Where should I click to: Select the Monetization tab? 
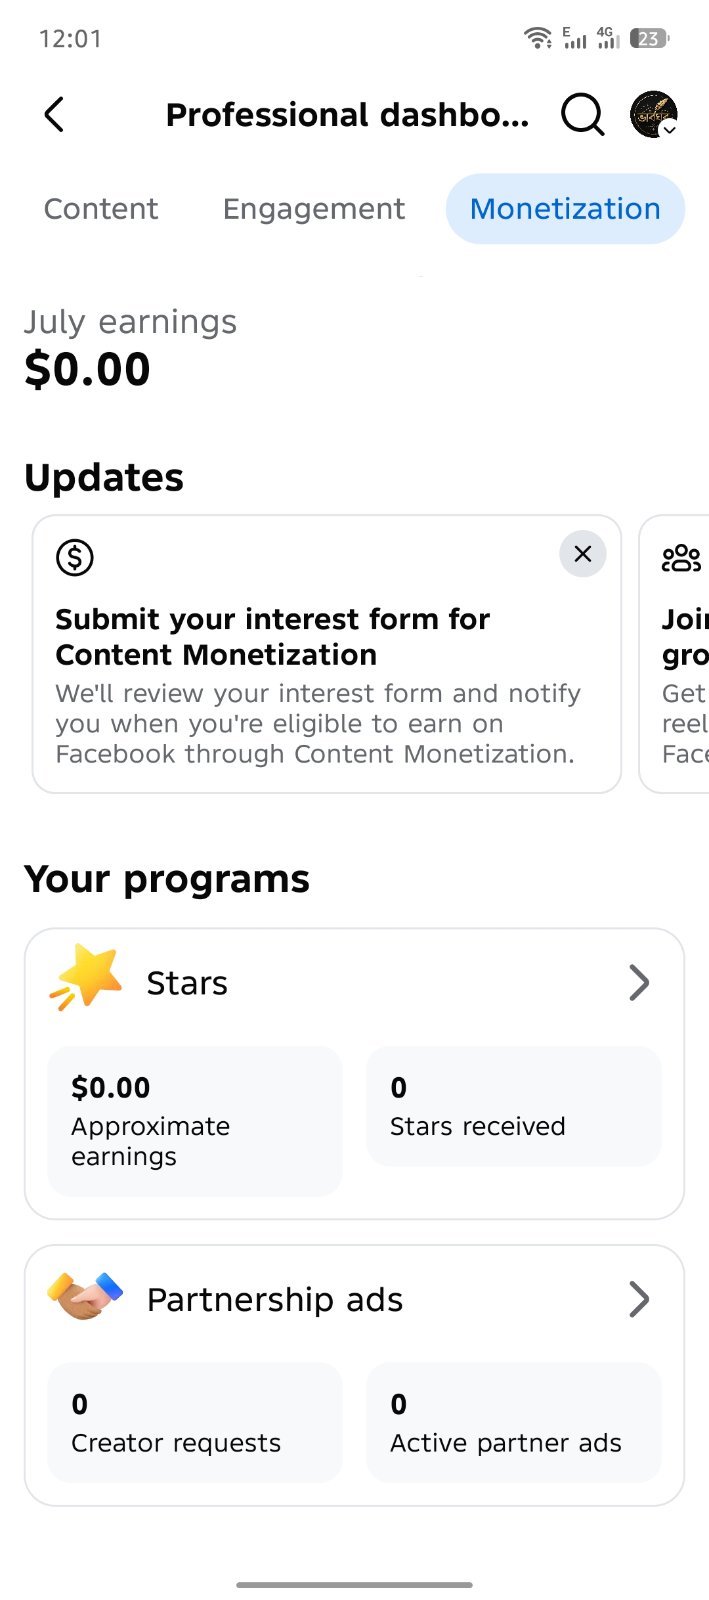(565, 209)
